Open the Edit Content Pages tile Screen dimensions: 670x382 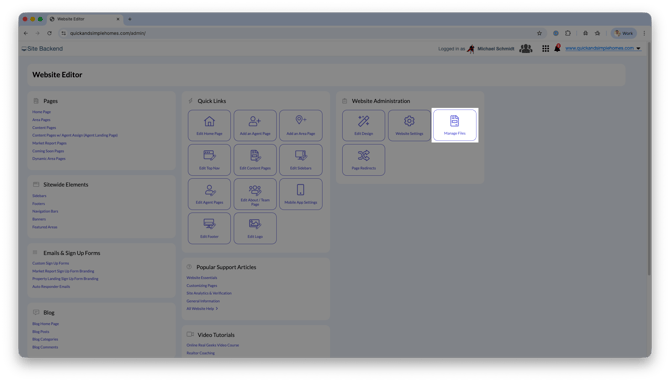click(x=255, y=160)
